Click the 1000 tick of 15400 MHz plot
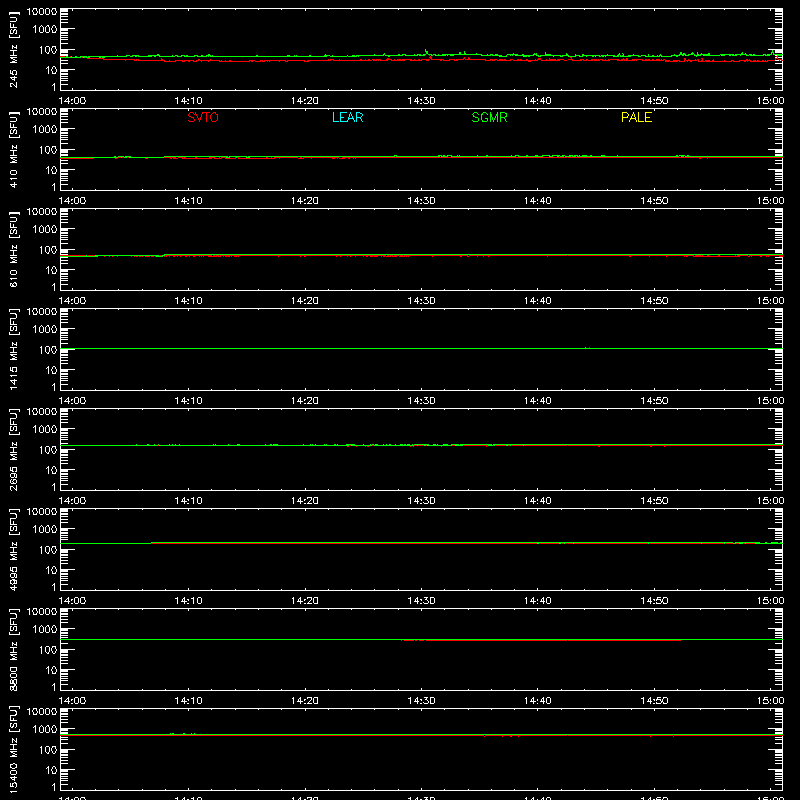The image size is (800, 800). [45, 730]
